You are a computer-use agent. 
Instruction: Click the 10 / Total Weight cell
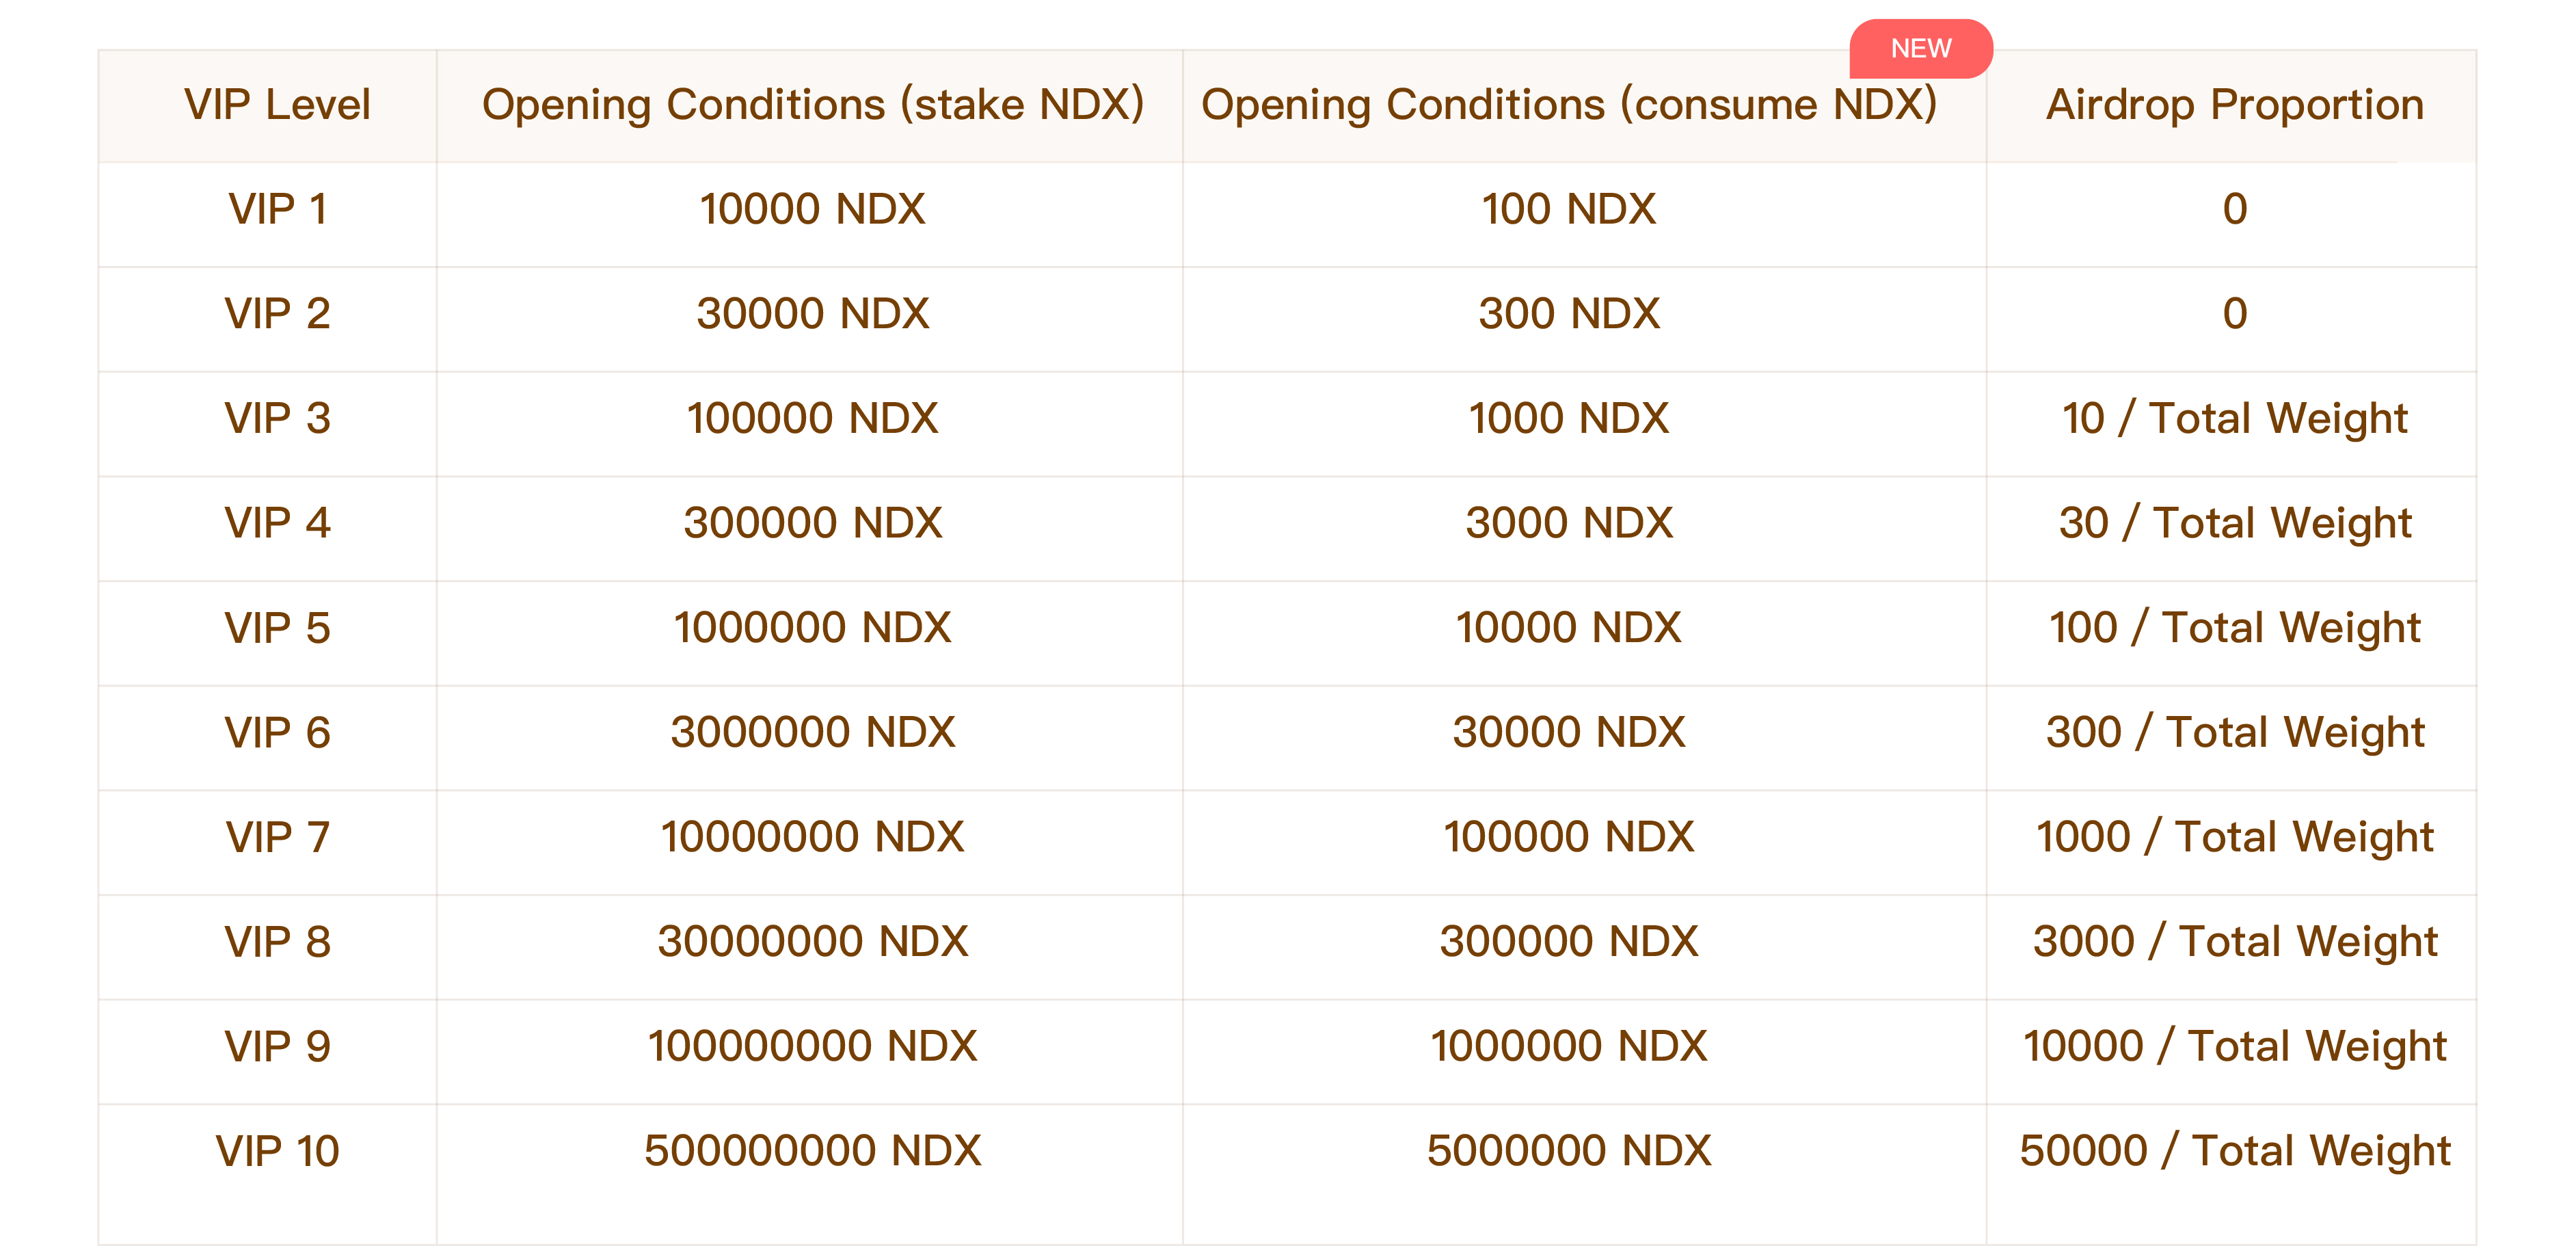pos(2234,418)
